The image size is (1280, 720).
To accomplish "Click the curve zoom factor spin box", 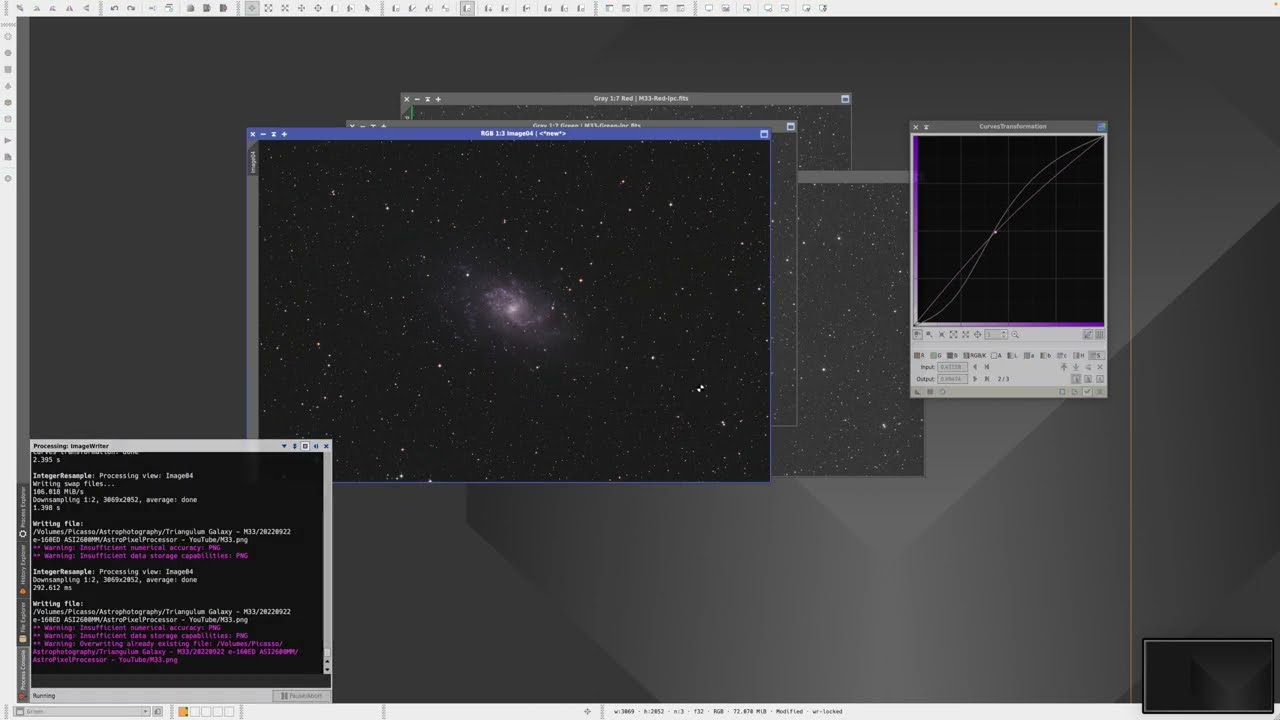I will tap(996, 334).
